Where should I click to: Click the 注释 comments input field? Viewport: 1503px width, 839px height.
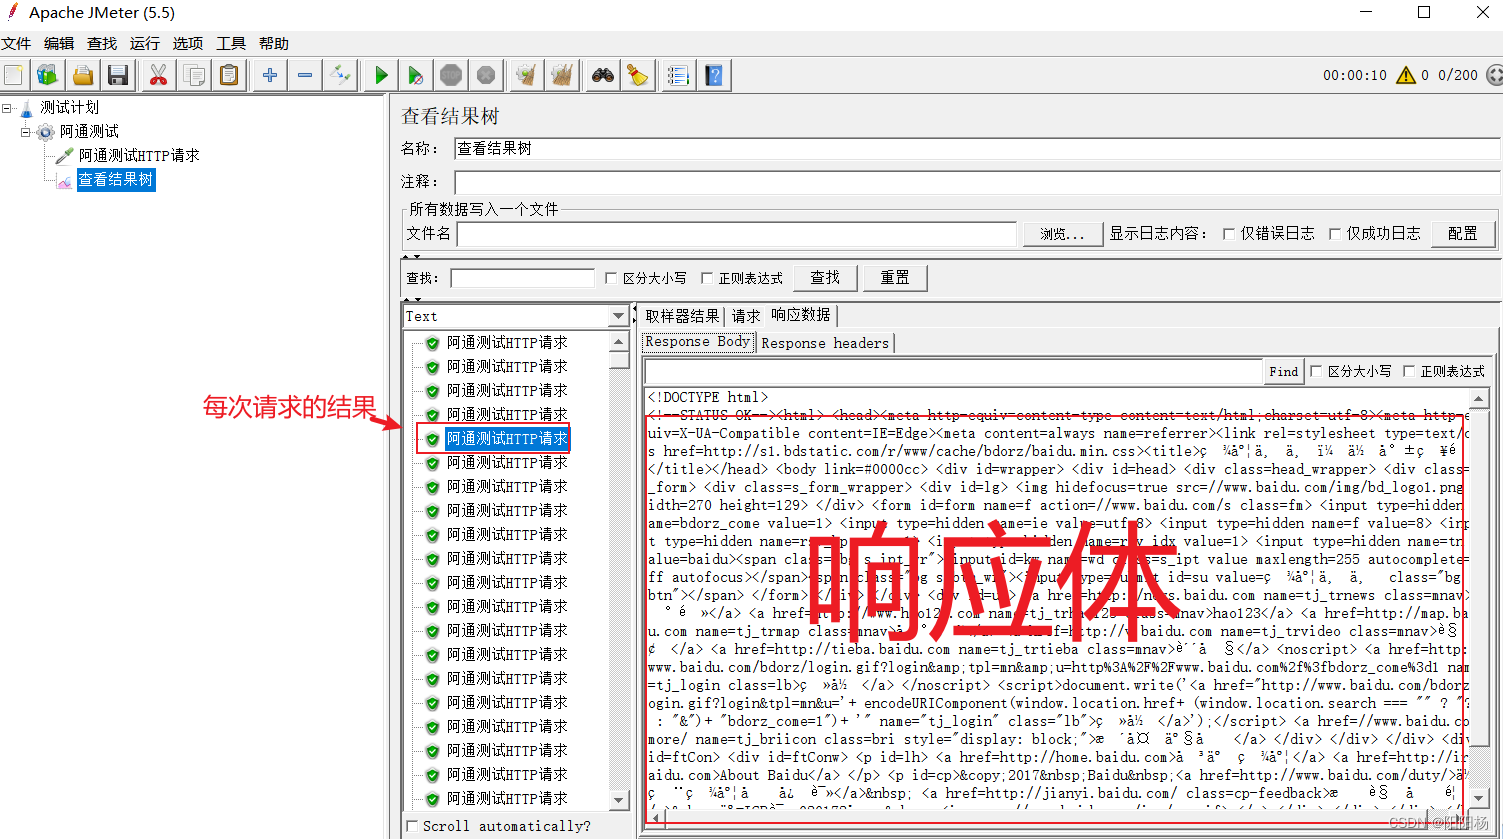(977, 182)
